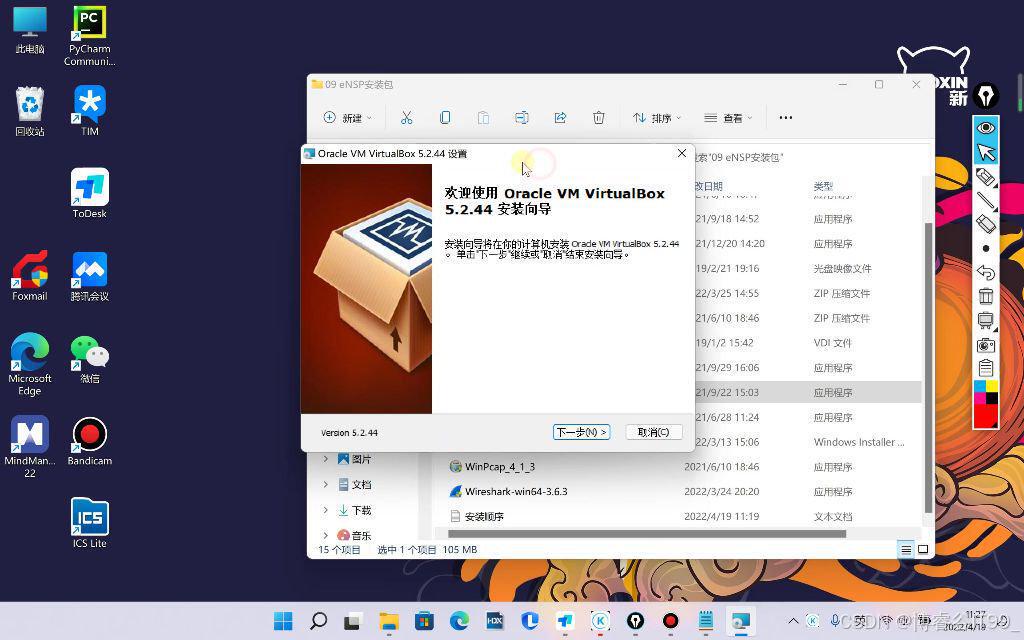Open the 腾讯会议 desktop icon
The width and height of the screenshot is (1024, 640).
click(x=89, y=276)
